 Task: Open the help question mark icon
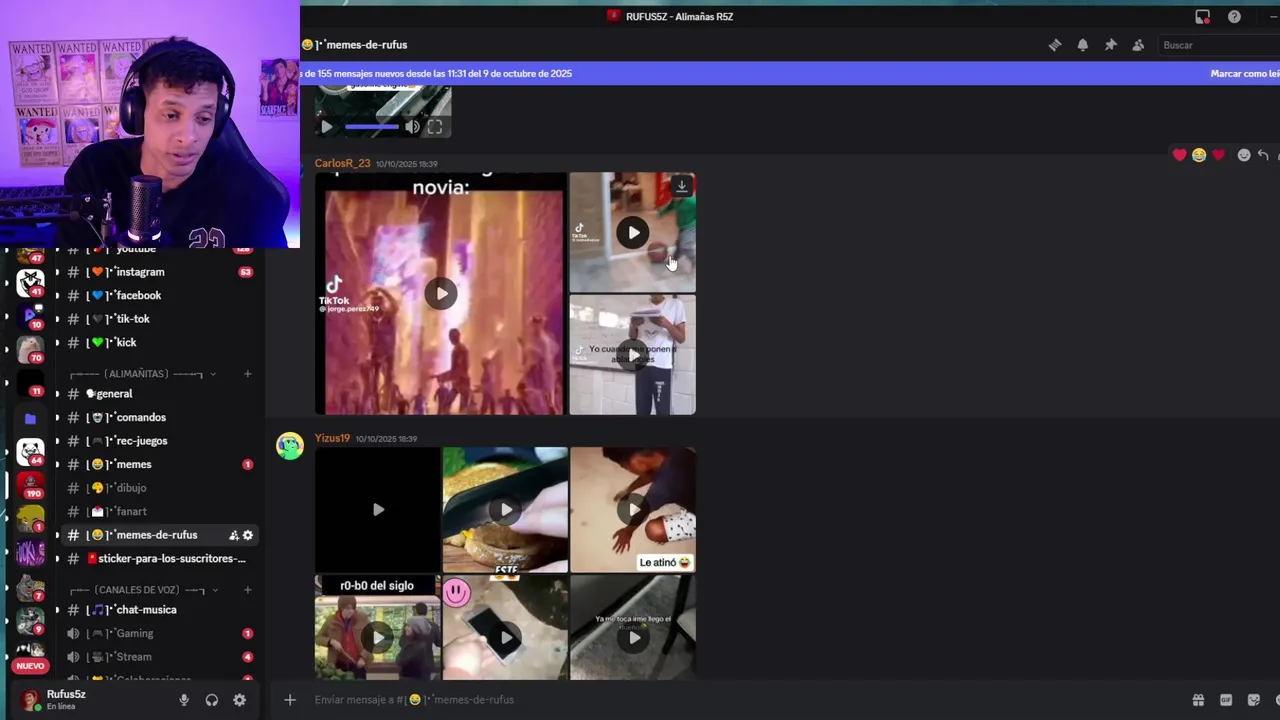[x=1234, y=16]
